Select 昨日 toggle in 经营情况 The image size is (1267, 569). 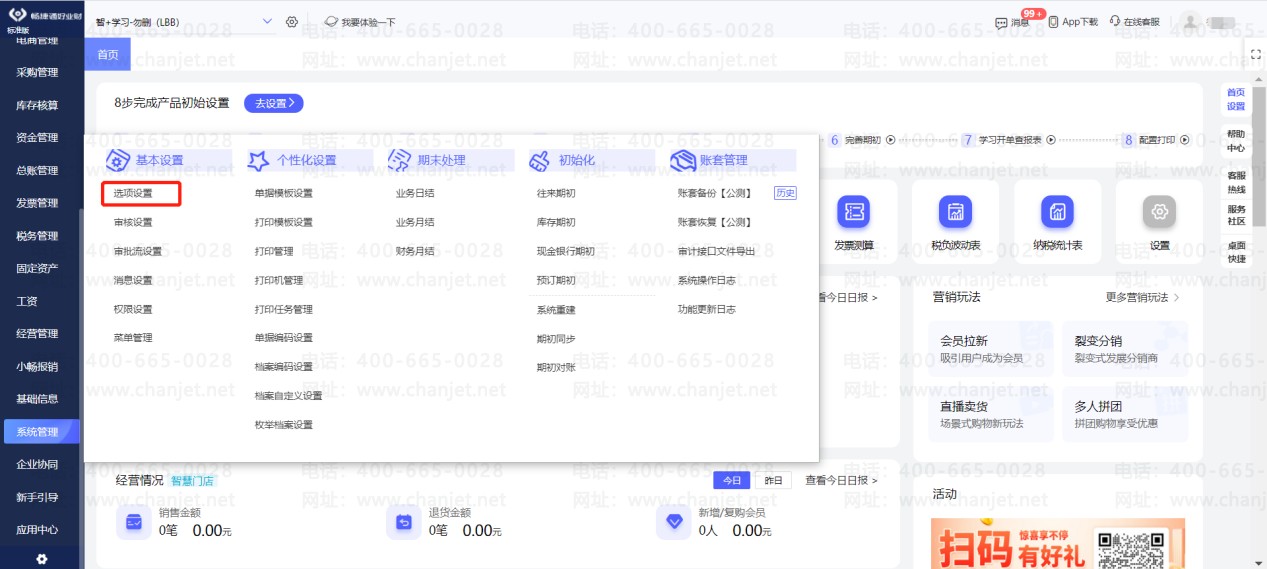pyautogui.click(x=773, y=480)
